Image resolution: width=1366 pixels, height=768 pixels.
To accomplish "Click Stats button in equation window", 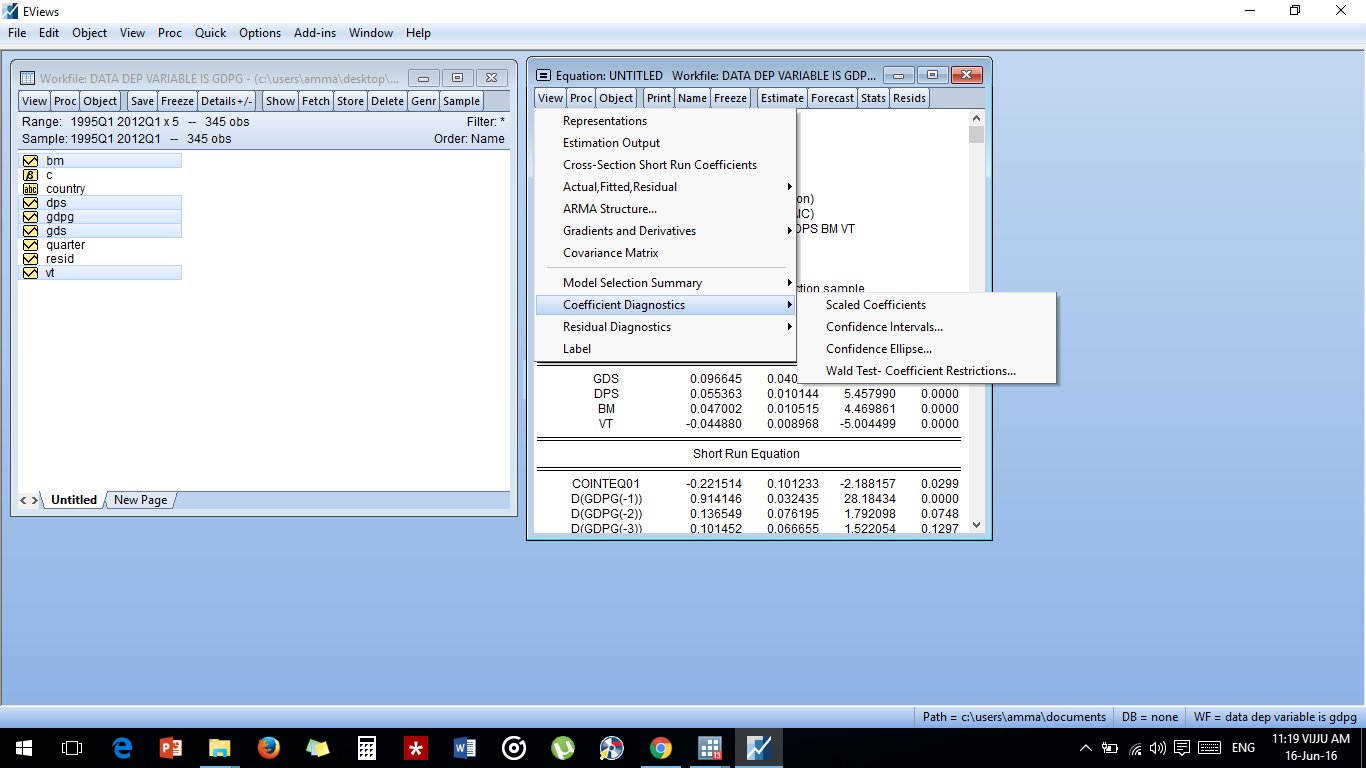I will tap(873, 98).
